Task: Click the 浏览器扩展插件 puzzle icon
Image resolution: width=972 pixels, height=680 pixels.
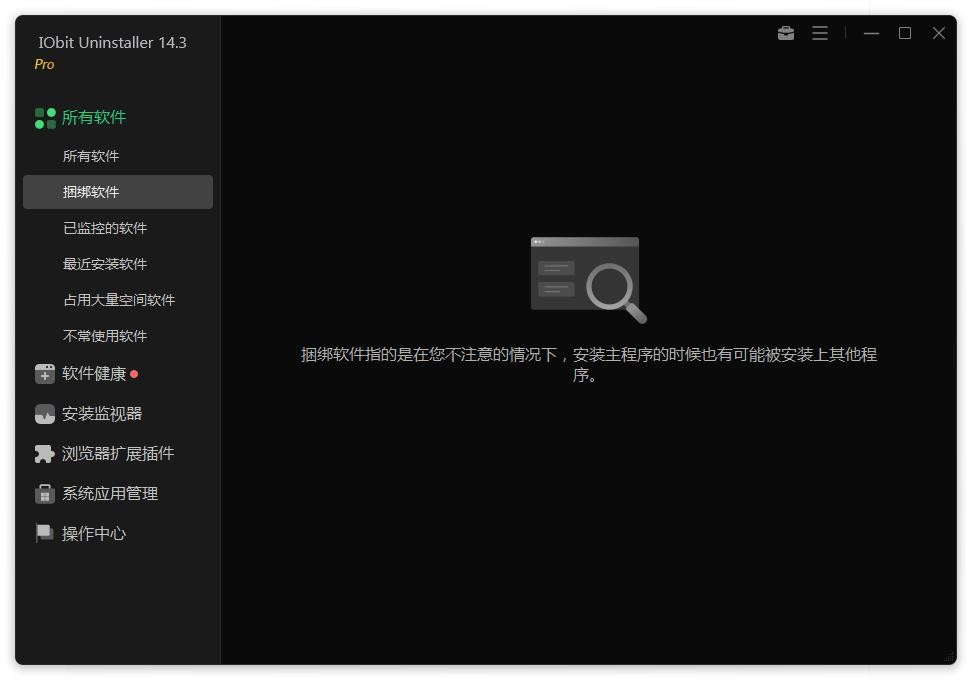Action: [x=45, y=454]
